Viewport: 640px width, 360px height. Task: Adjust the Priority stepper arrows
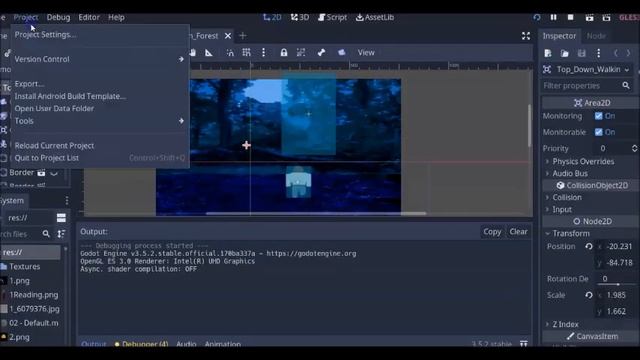pyautogui.click(x=634, y=149)
